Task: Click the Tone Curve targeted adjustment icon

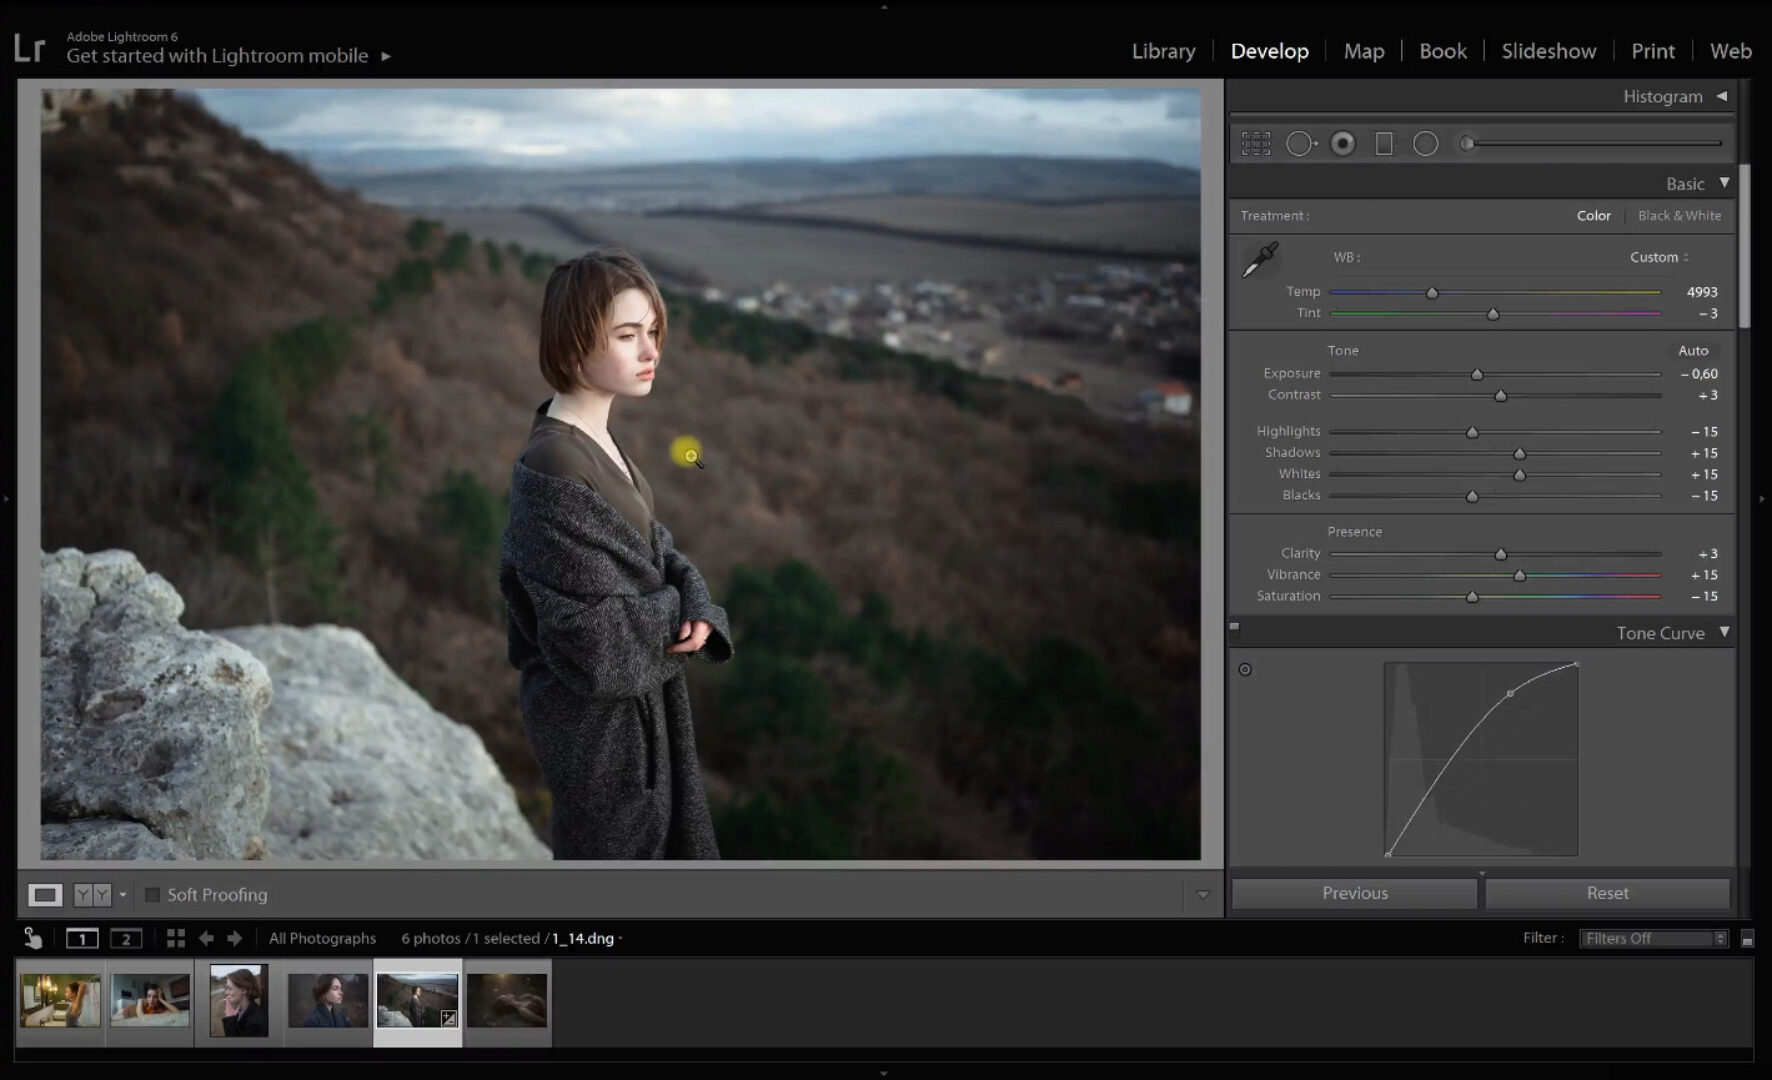Action: point(1245,670)
